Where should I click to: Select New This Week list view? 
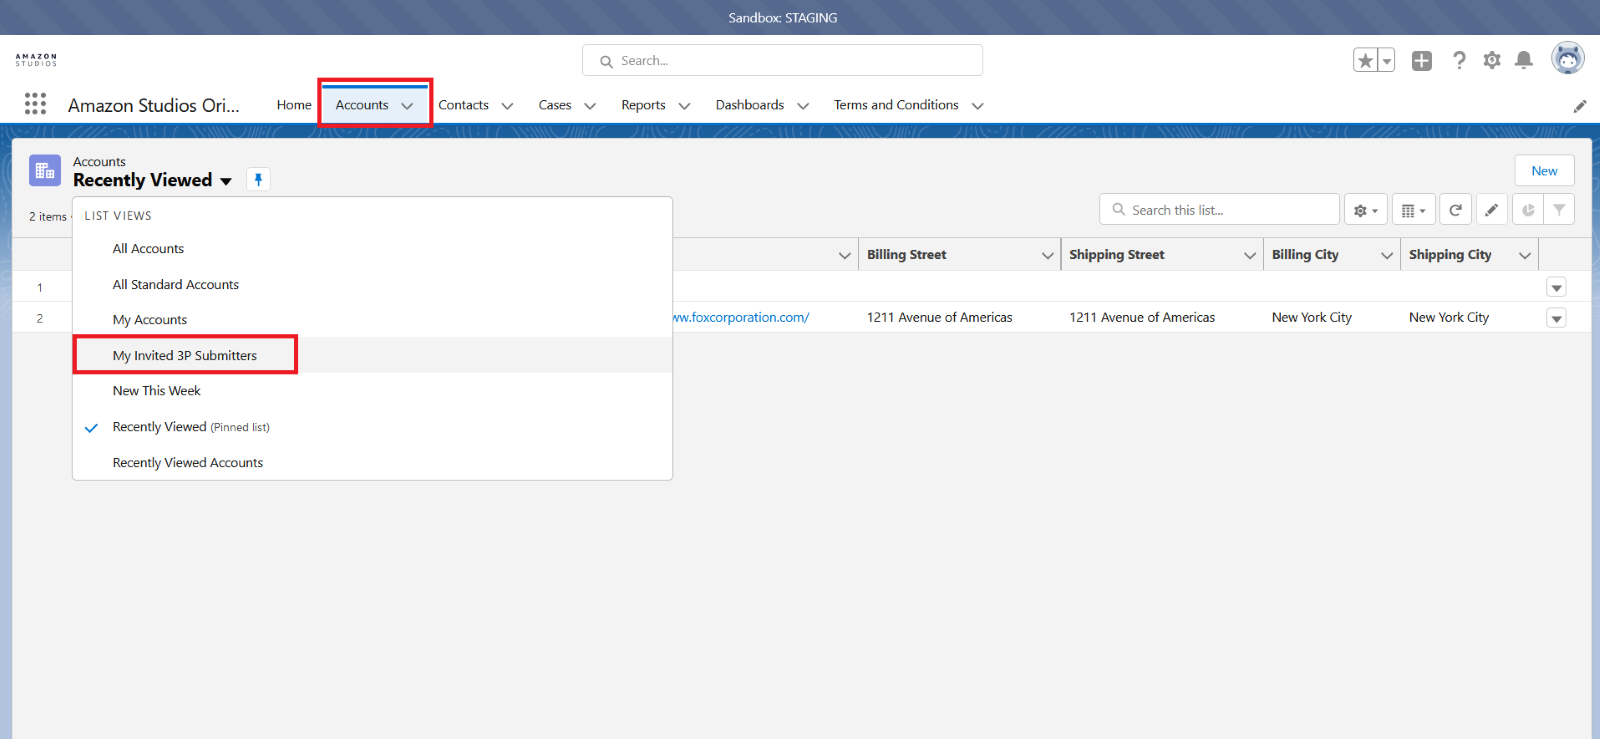[x=372, y=391]
